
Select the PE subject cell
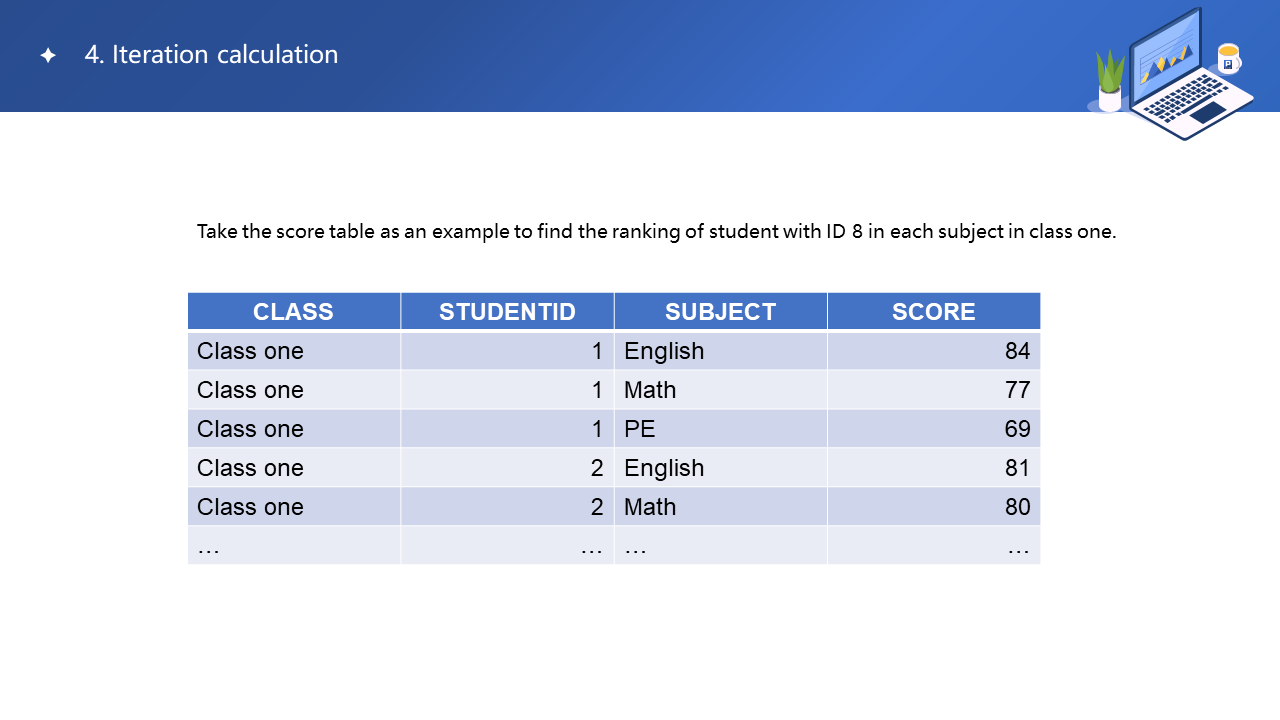click(x=640, y=429)
